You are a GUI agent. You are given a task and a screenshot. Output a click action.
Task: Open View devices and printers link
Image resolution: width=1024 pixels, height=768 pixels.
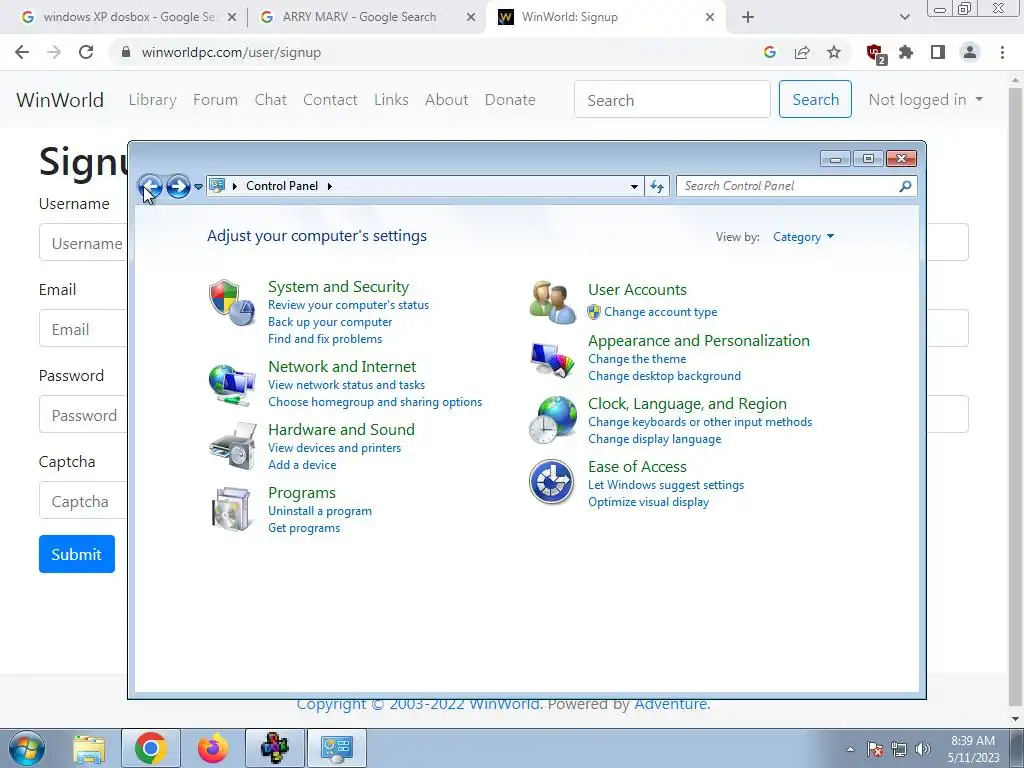334,447
